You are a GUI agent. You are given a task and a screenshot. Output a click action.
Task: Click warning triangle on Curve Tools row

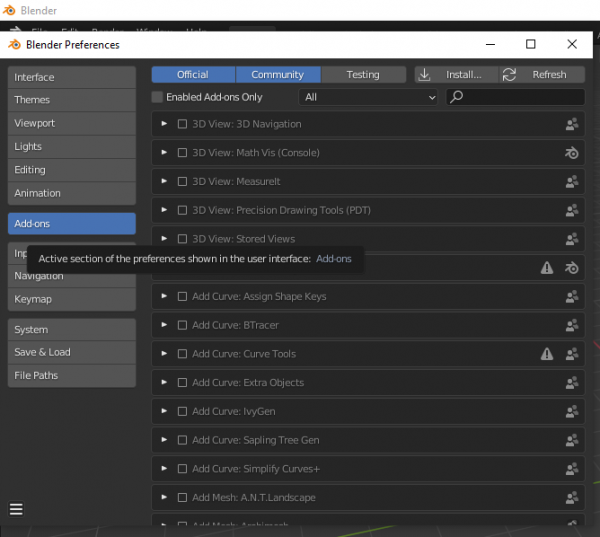tap(547, 354)
